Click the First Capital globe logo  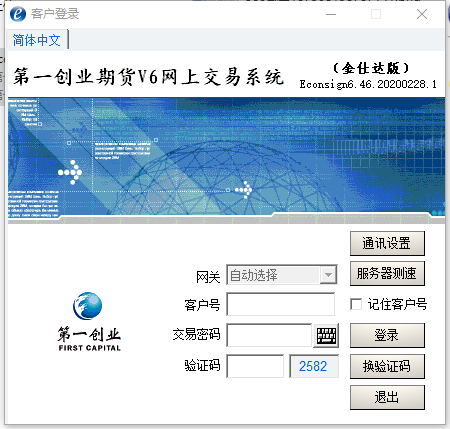tap(88, 306)
